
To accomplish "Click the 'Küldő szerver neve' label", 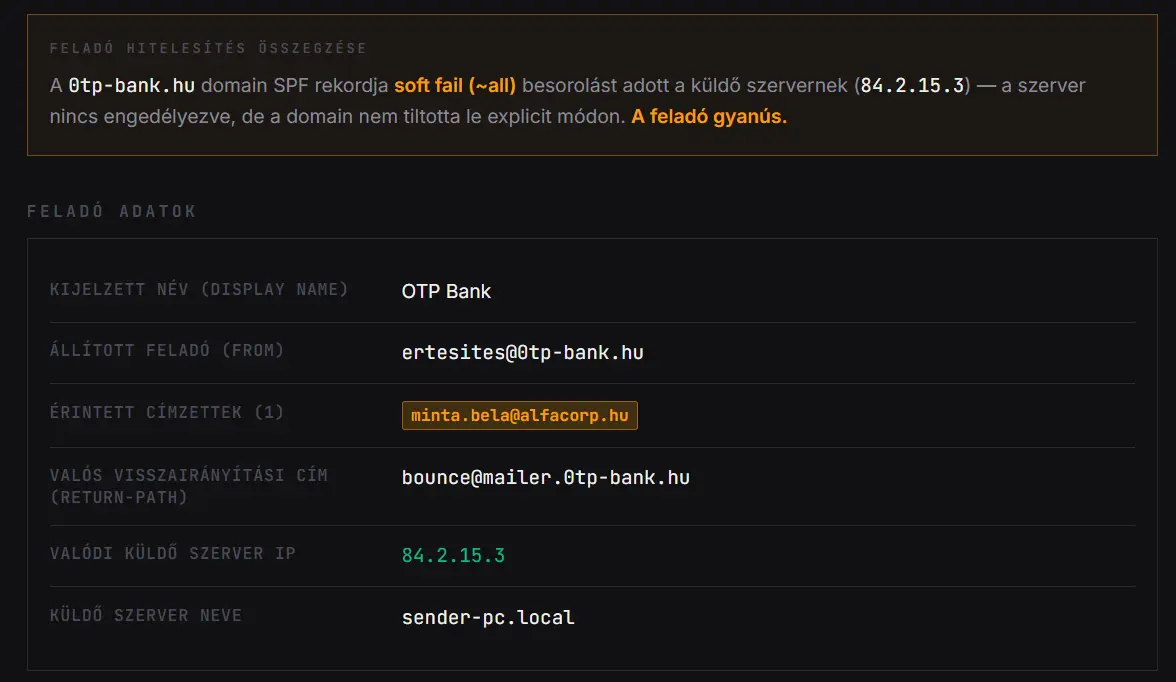I will pyautogui.click(x=146, y=615).
